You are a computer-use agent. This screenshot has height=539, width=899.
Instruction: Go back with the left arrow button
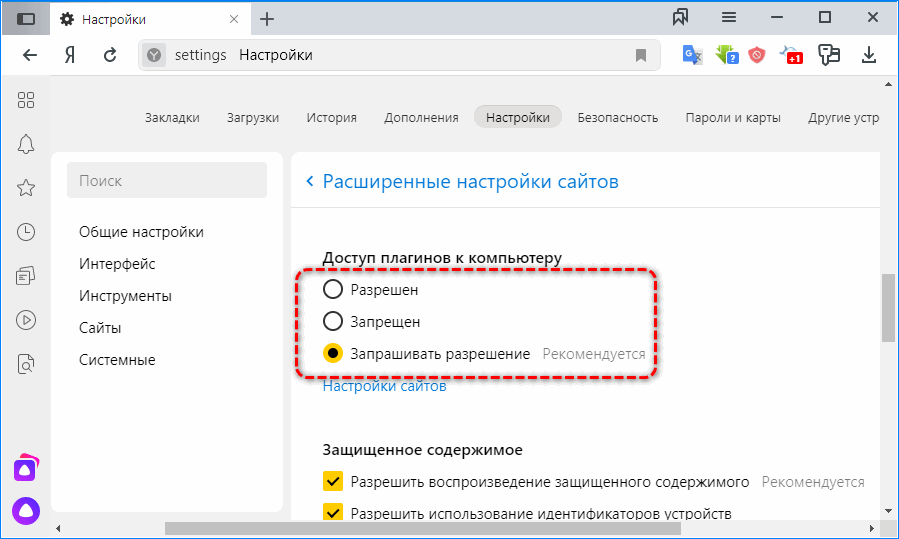coord(30,55)
